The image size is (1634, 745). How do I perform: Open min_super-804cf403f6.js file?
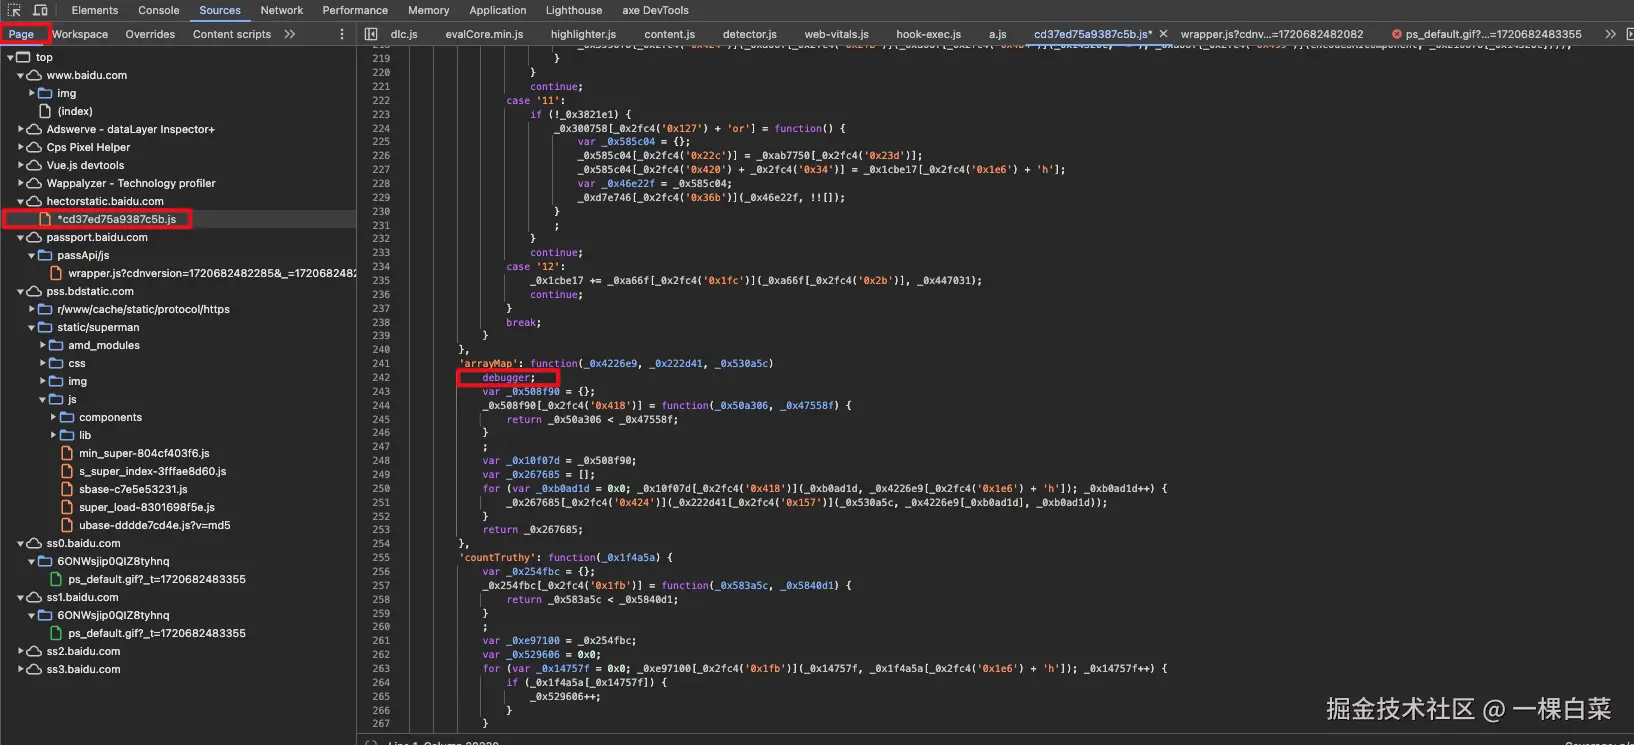pos(144,453)
